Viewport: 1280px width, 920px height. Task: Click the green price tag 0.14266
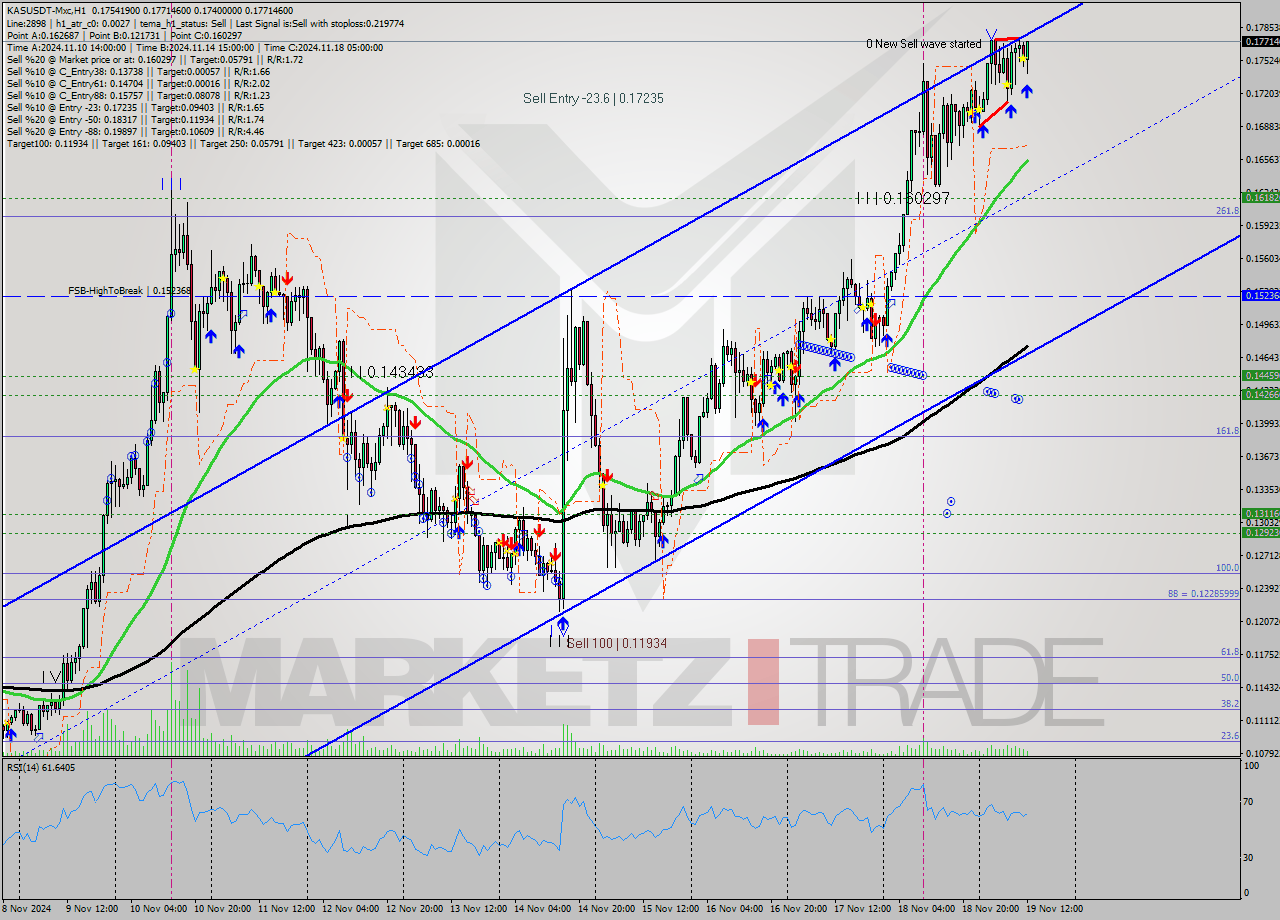coord(1260,394)
